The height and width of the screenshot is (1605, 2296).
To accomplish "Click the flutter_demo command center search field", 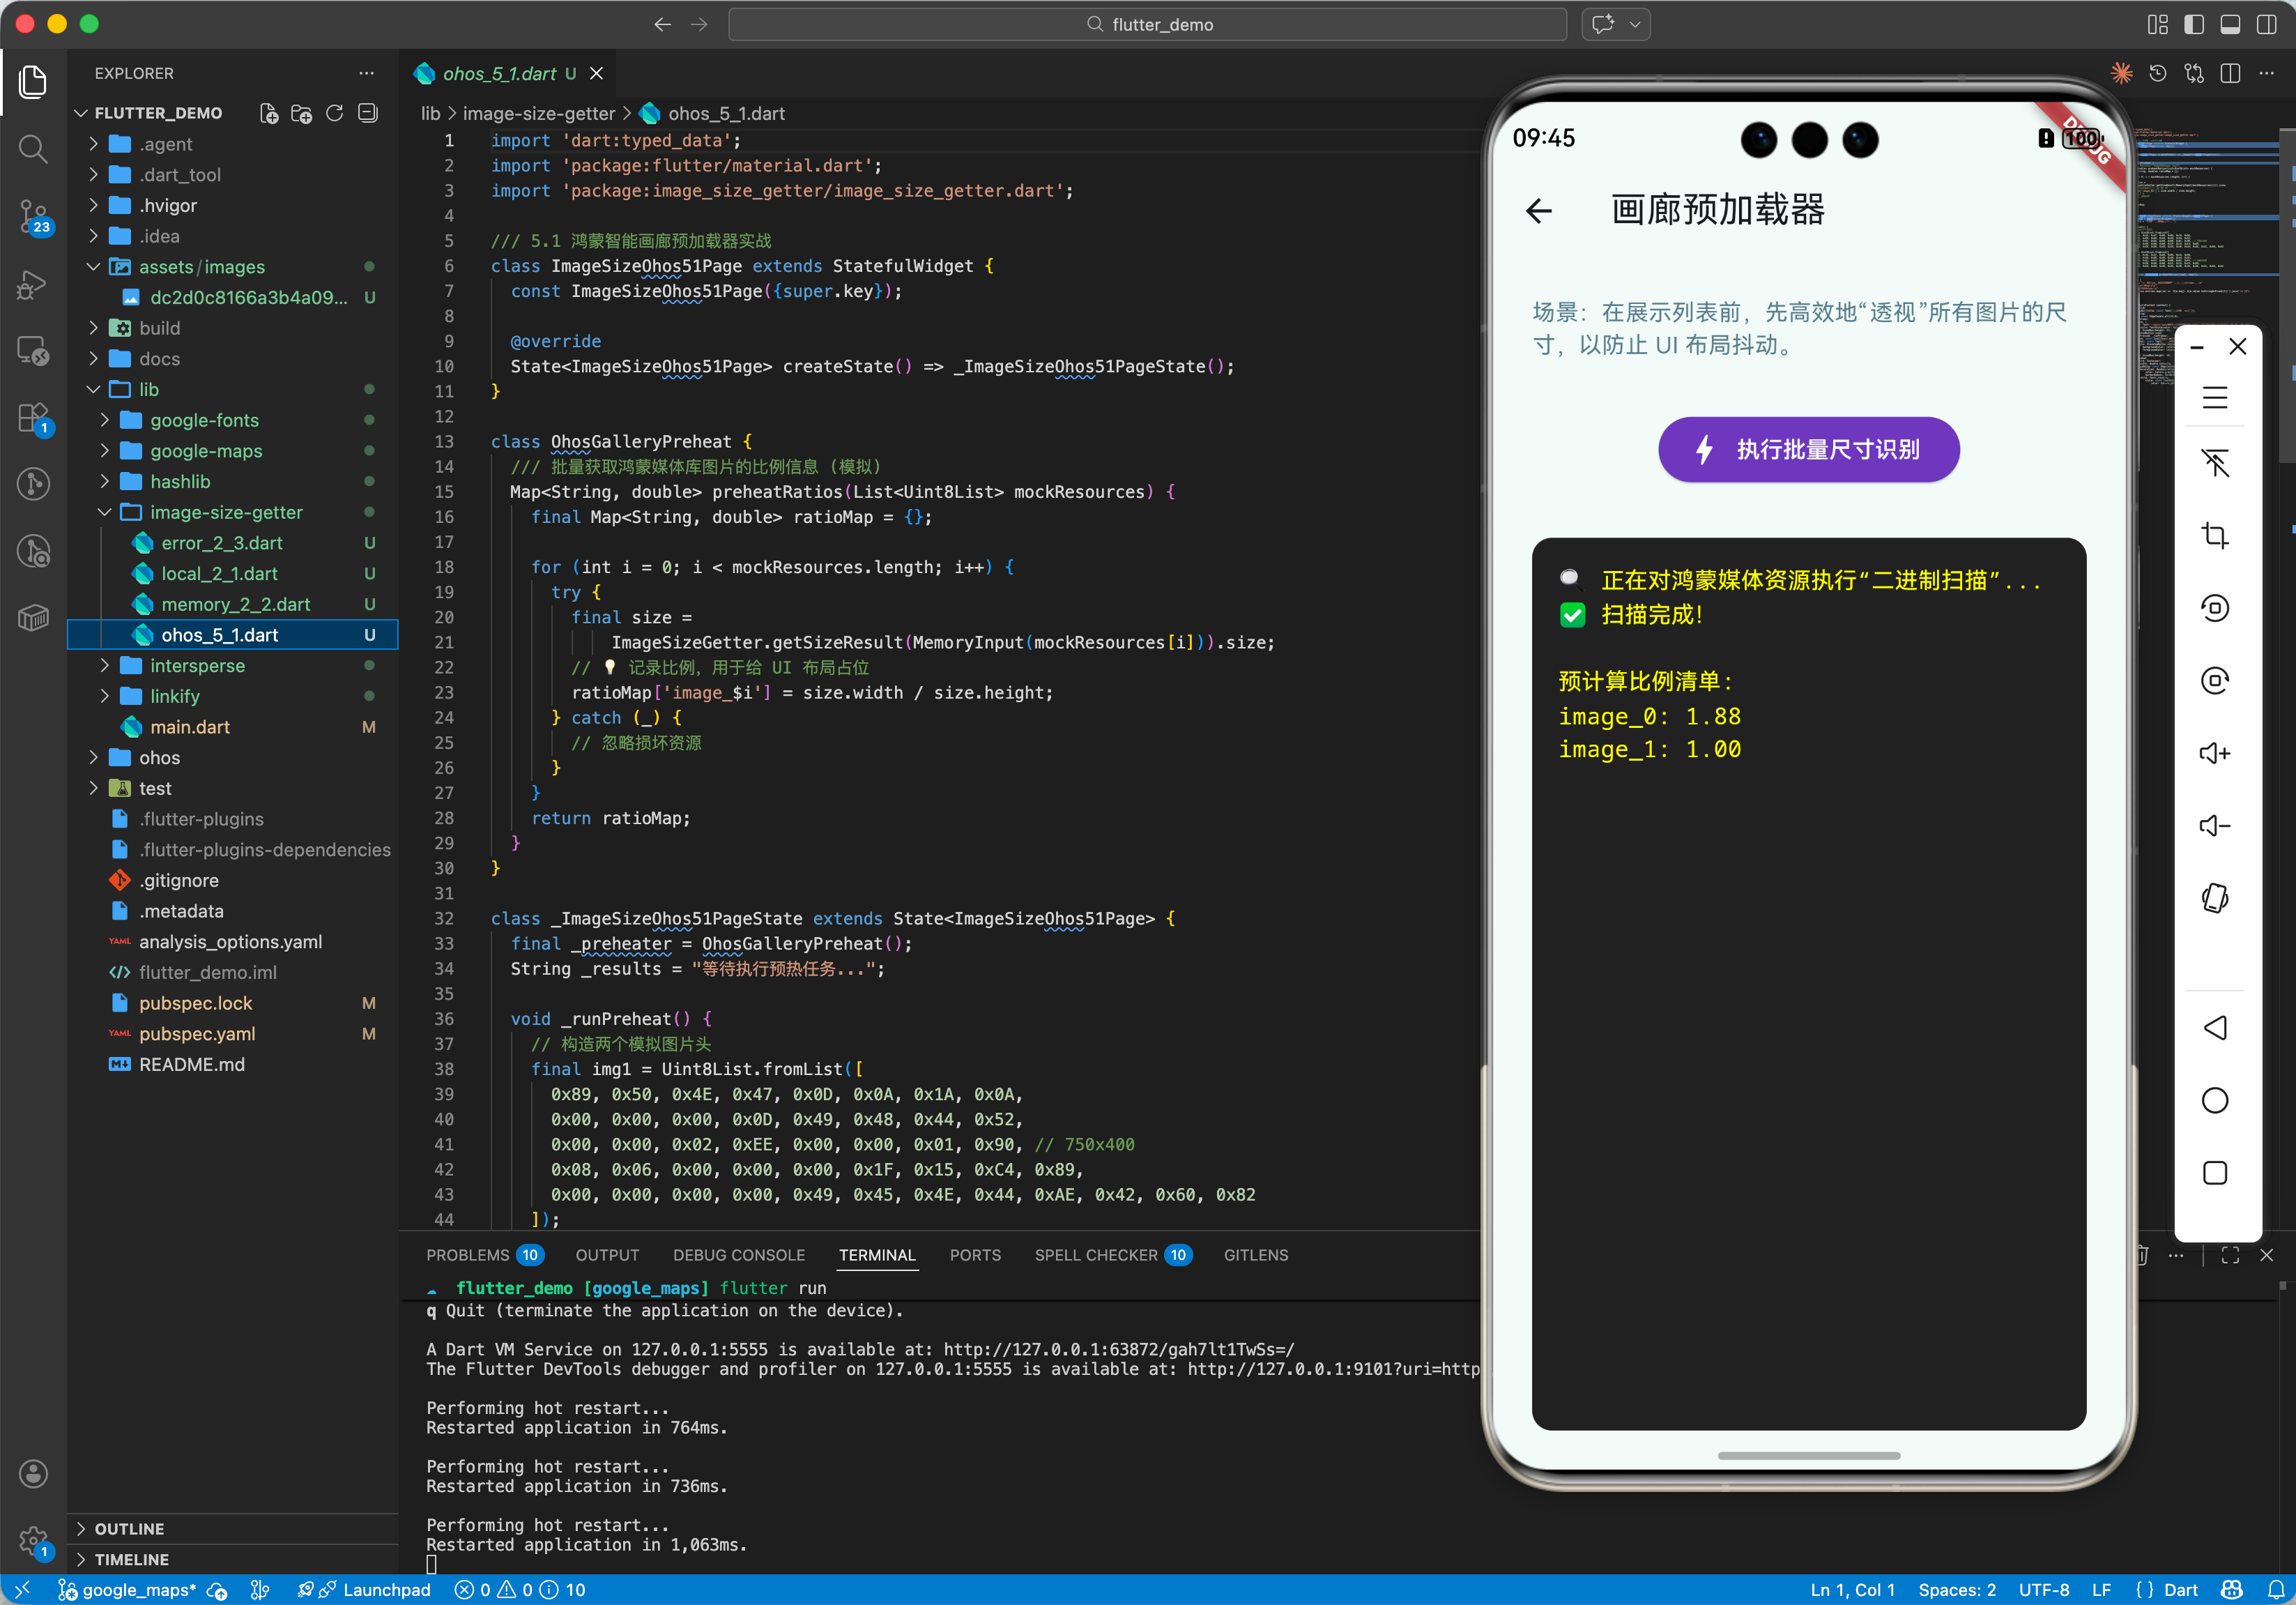I will (x=1147, y=24).
